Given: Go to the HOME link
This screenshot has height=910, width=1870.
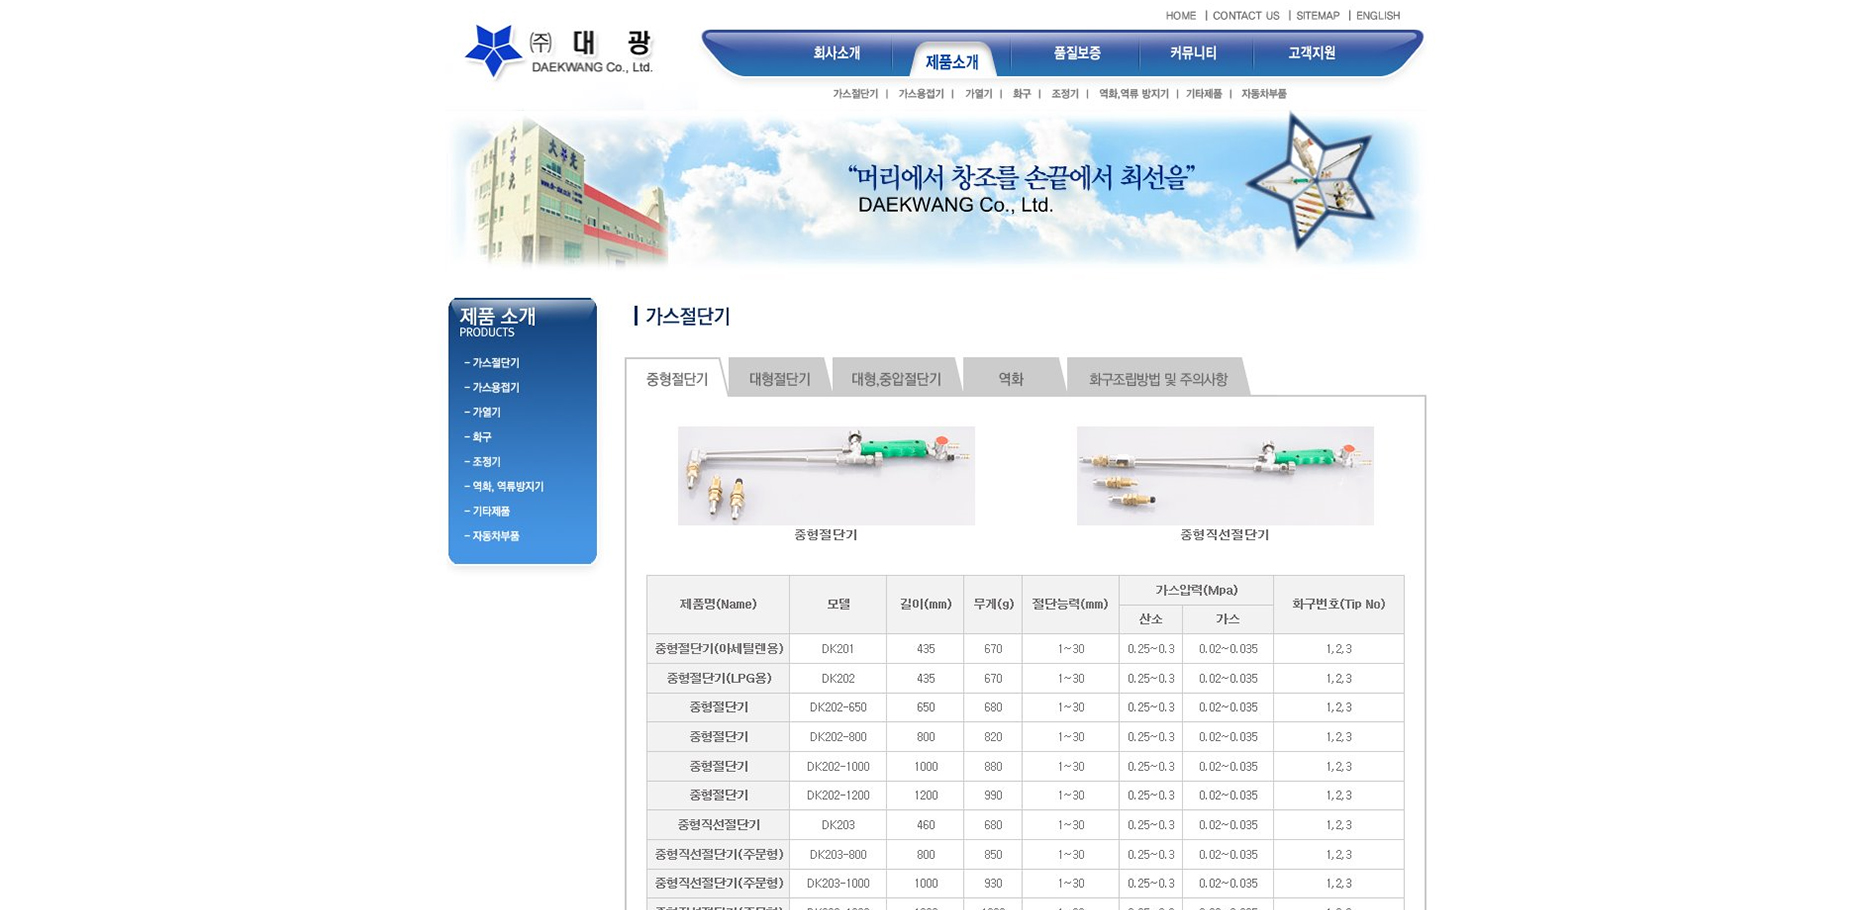Looking at the screenshot, I should click(1180, 16).
